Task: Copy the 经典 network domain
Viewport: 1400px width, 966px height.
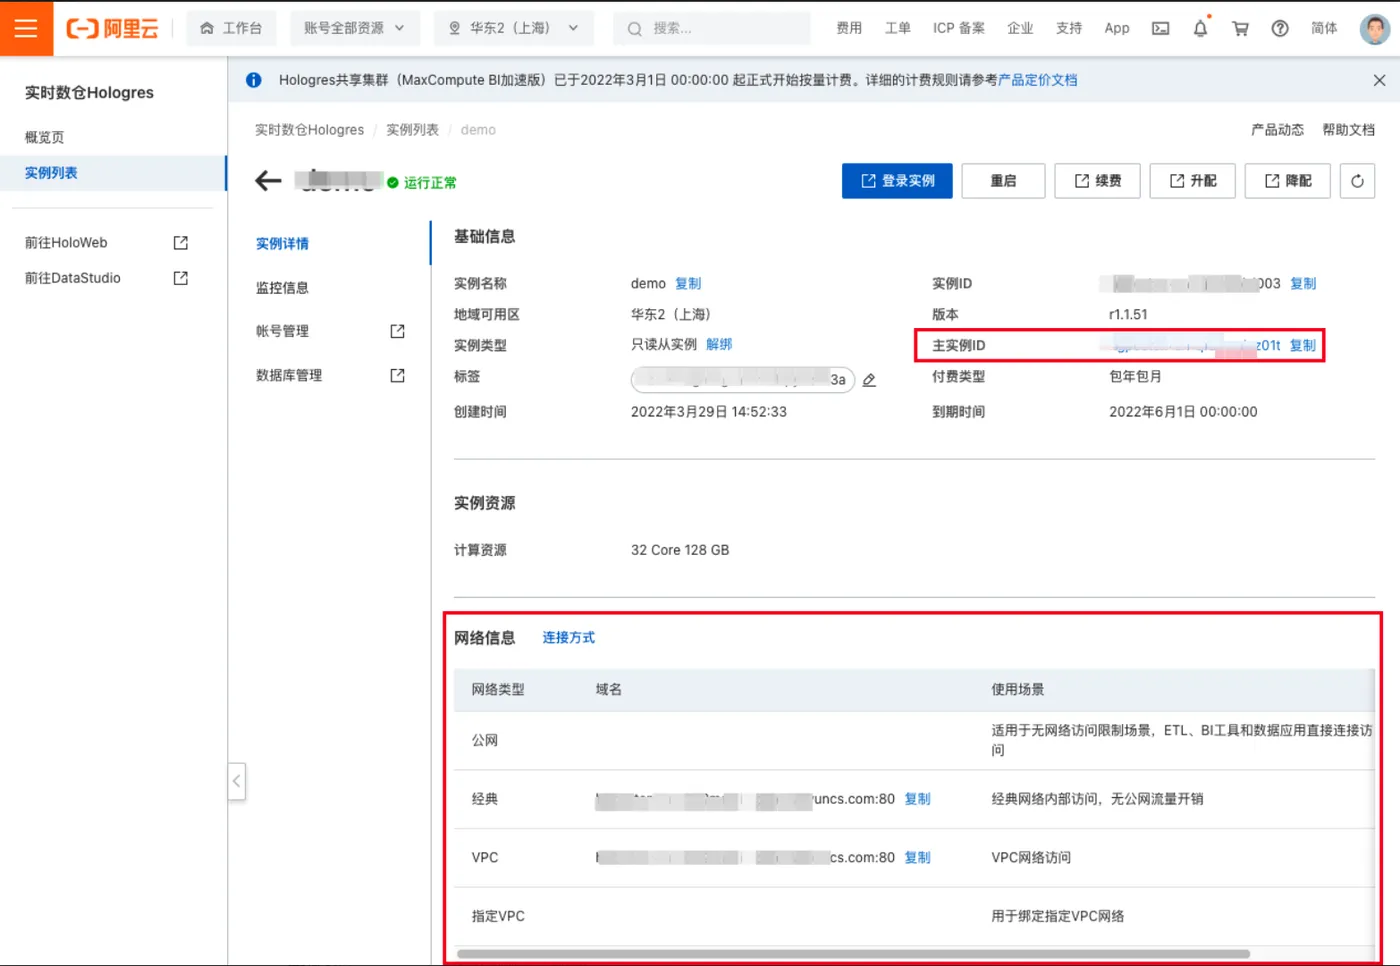Action: coord(917,799)
